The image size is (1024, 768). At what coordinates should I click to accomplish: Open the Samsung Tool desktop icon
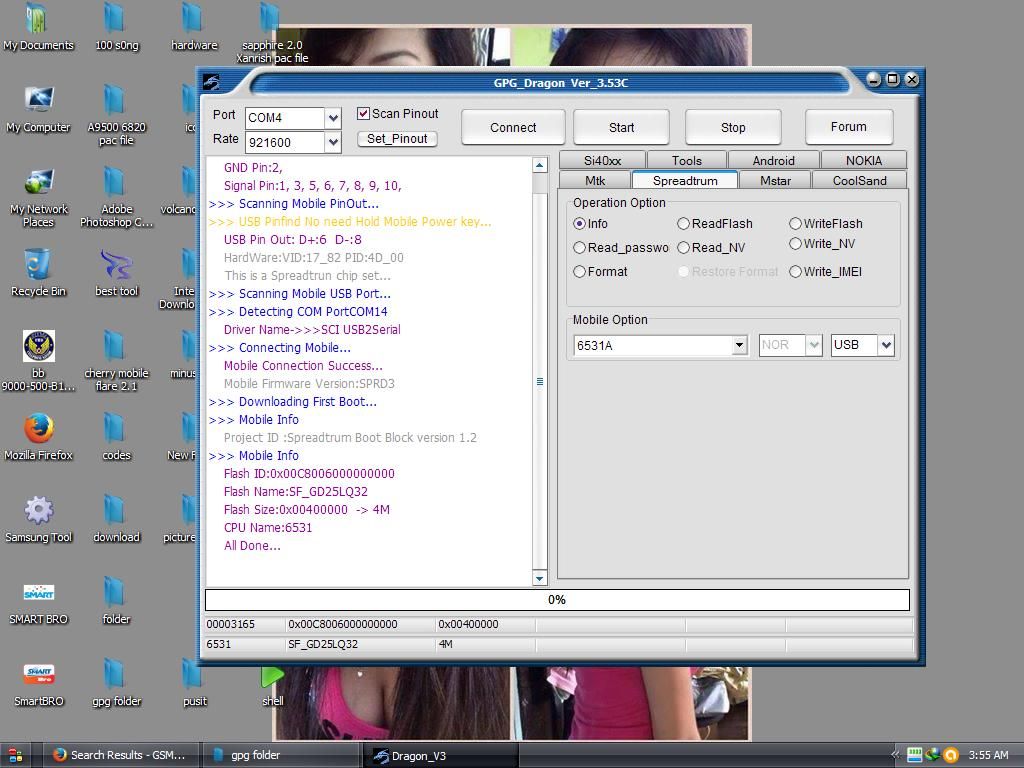(x=38, y=512)
